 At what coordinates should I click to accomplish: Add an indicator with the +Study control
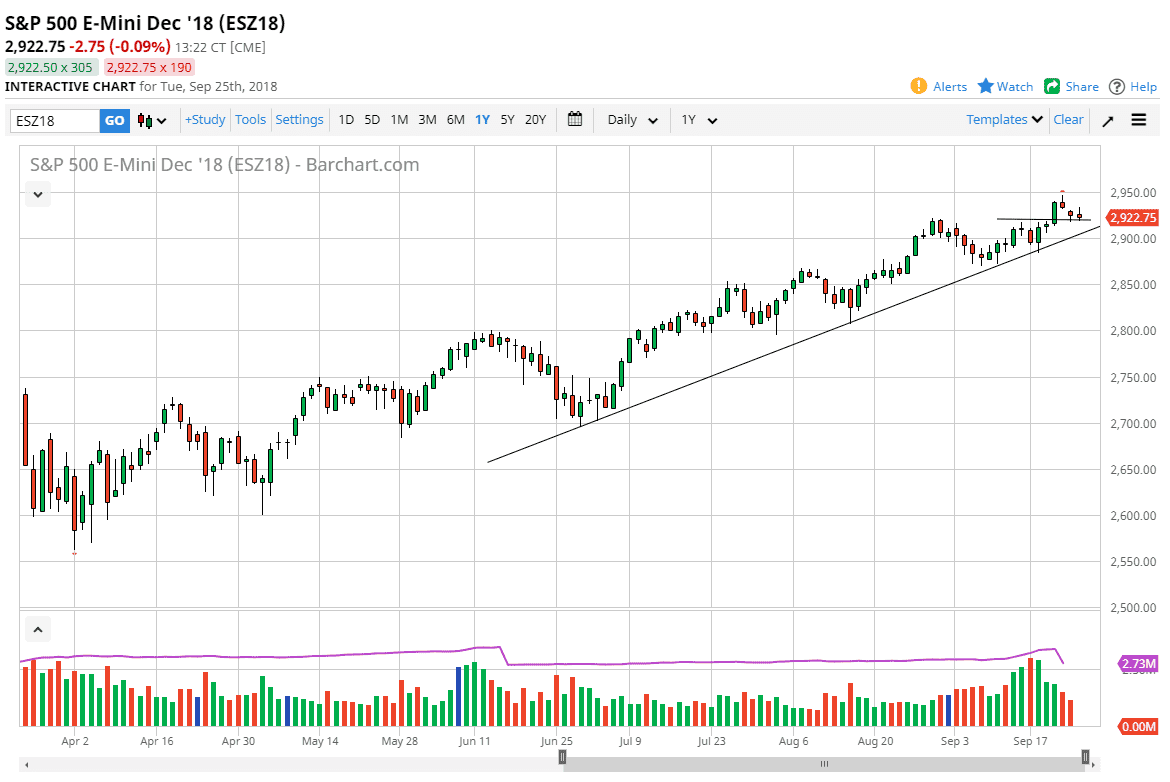click(204, 119)
